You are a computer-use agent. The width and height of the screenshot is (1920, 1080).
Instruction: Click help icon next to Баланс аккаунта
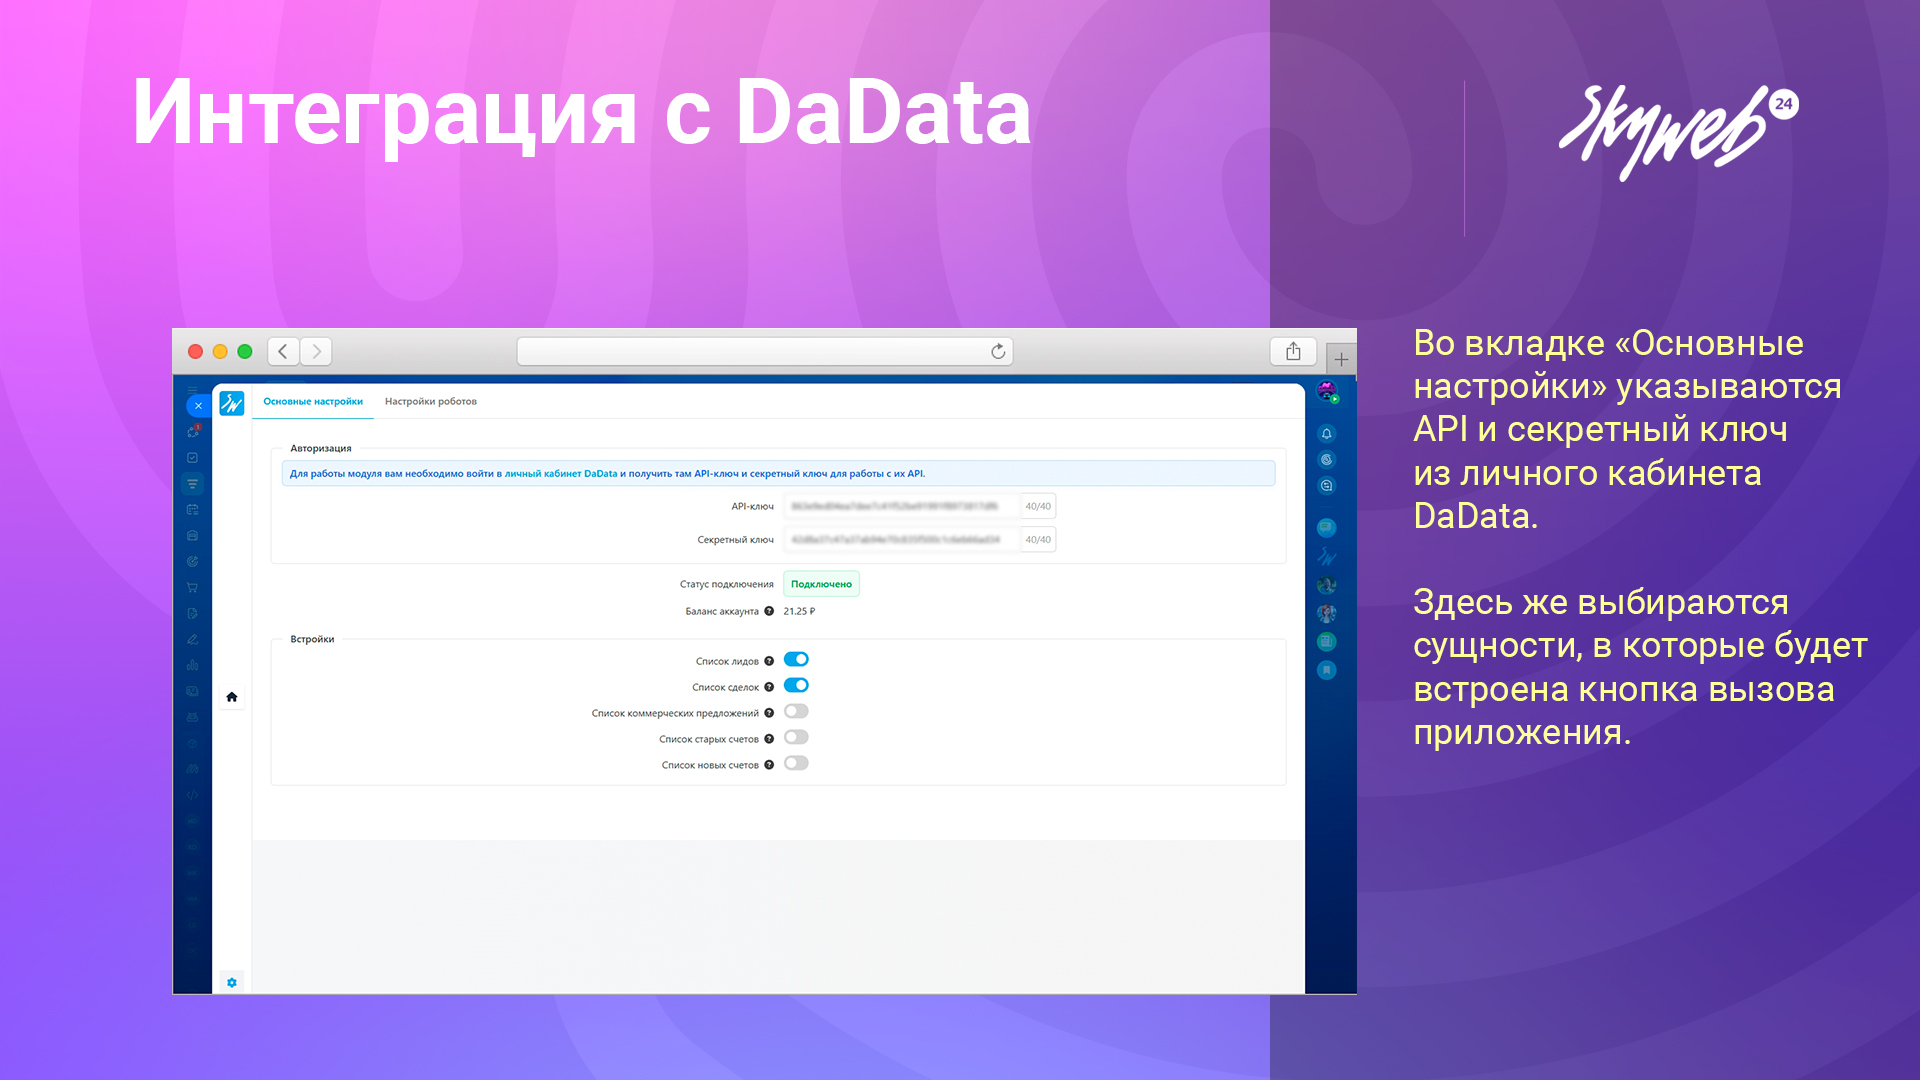769,611
